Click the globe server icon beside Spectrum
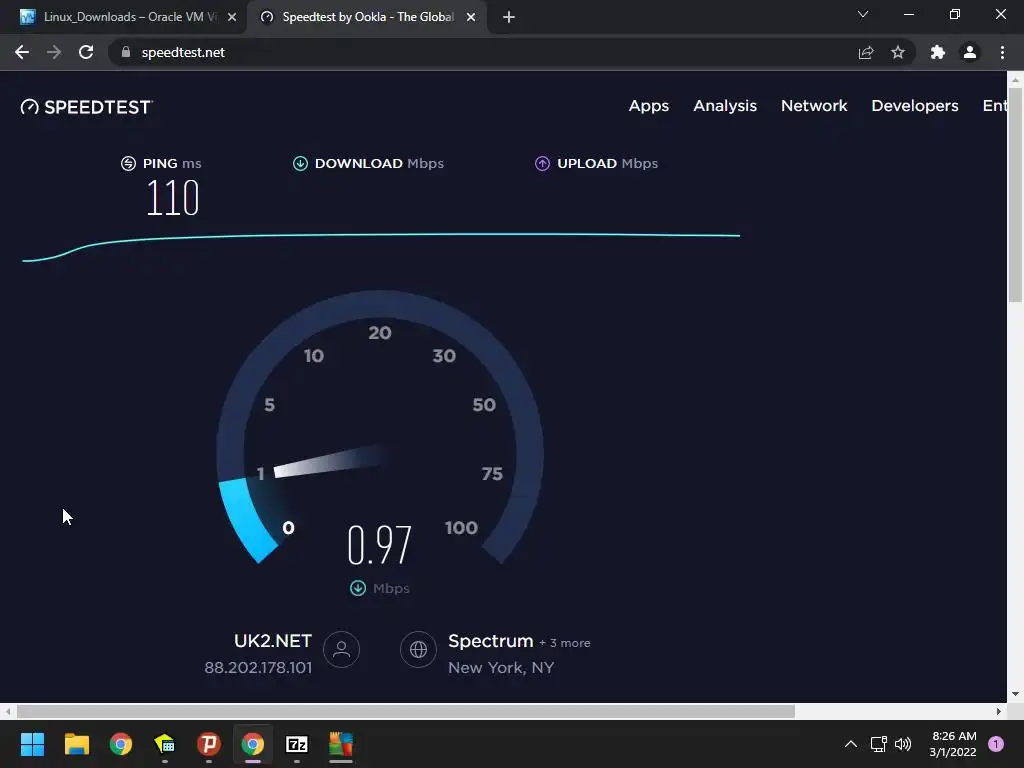Screen dimensions: 1024x768 coord(419,649)
